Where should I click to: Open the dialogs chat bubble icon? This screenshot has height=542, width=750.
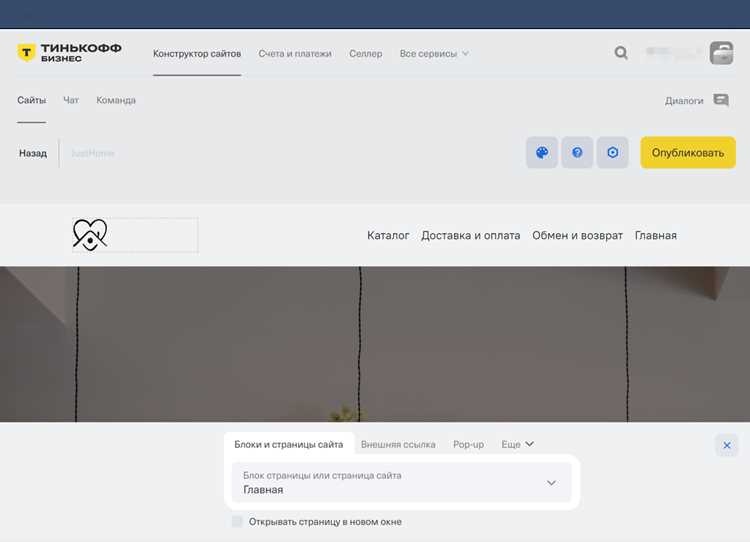tap(721, 100)
